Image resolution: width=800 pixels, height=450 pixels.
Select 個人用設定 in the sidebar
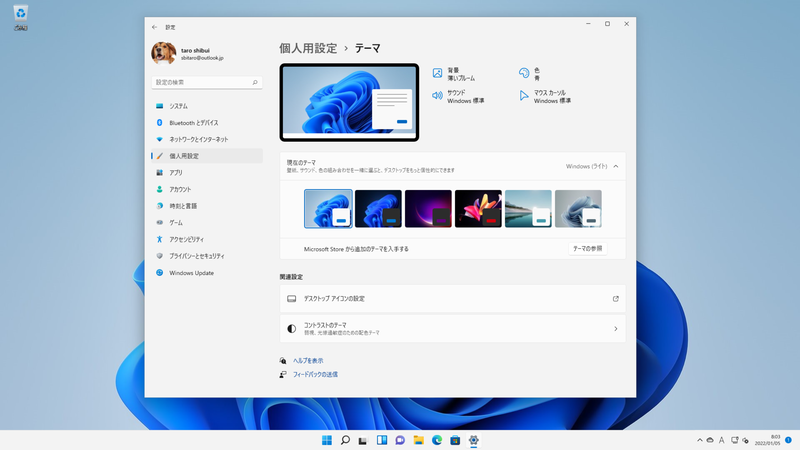pos(207,156)
